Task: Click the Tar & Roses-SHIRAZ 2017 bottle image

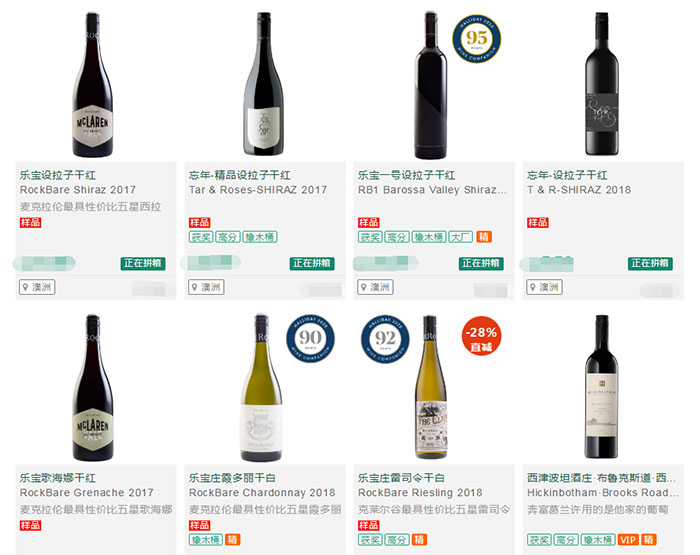Action: [264, 84]
